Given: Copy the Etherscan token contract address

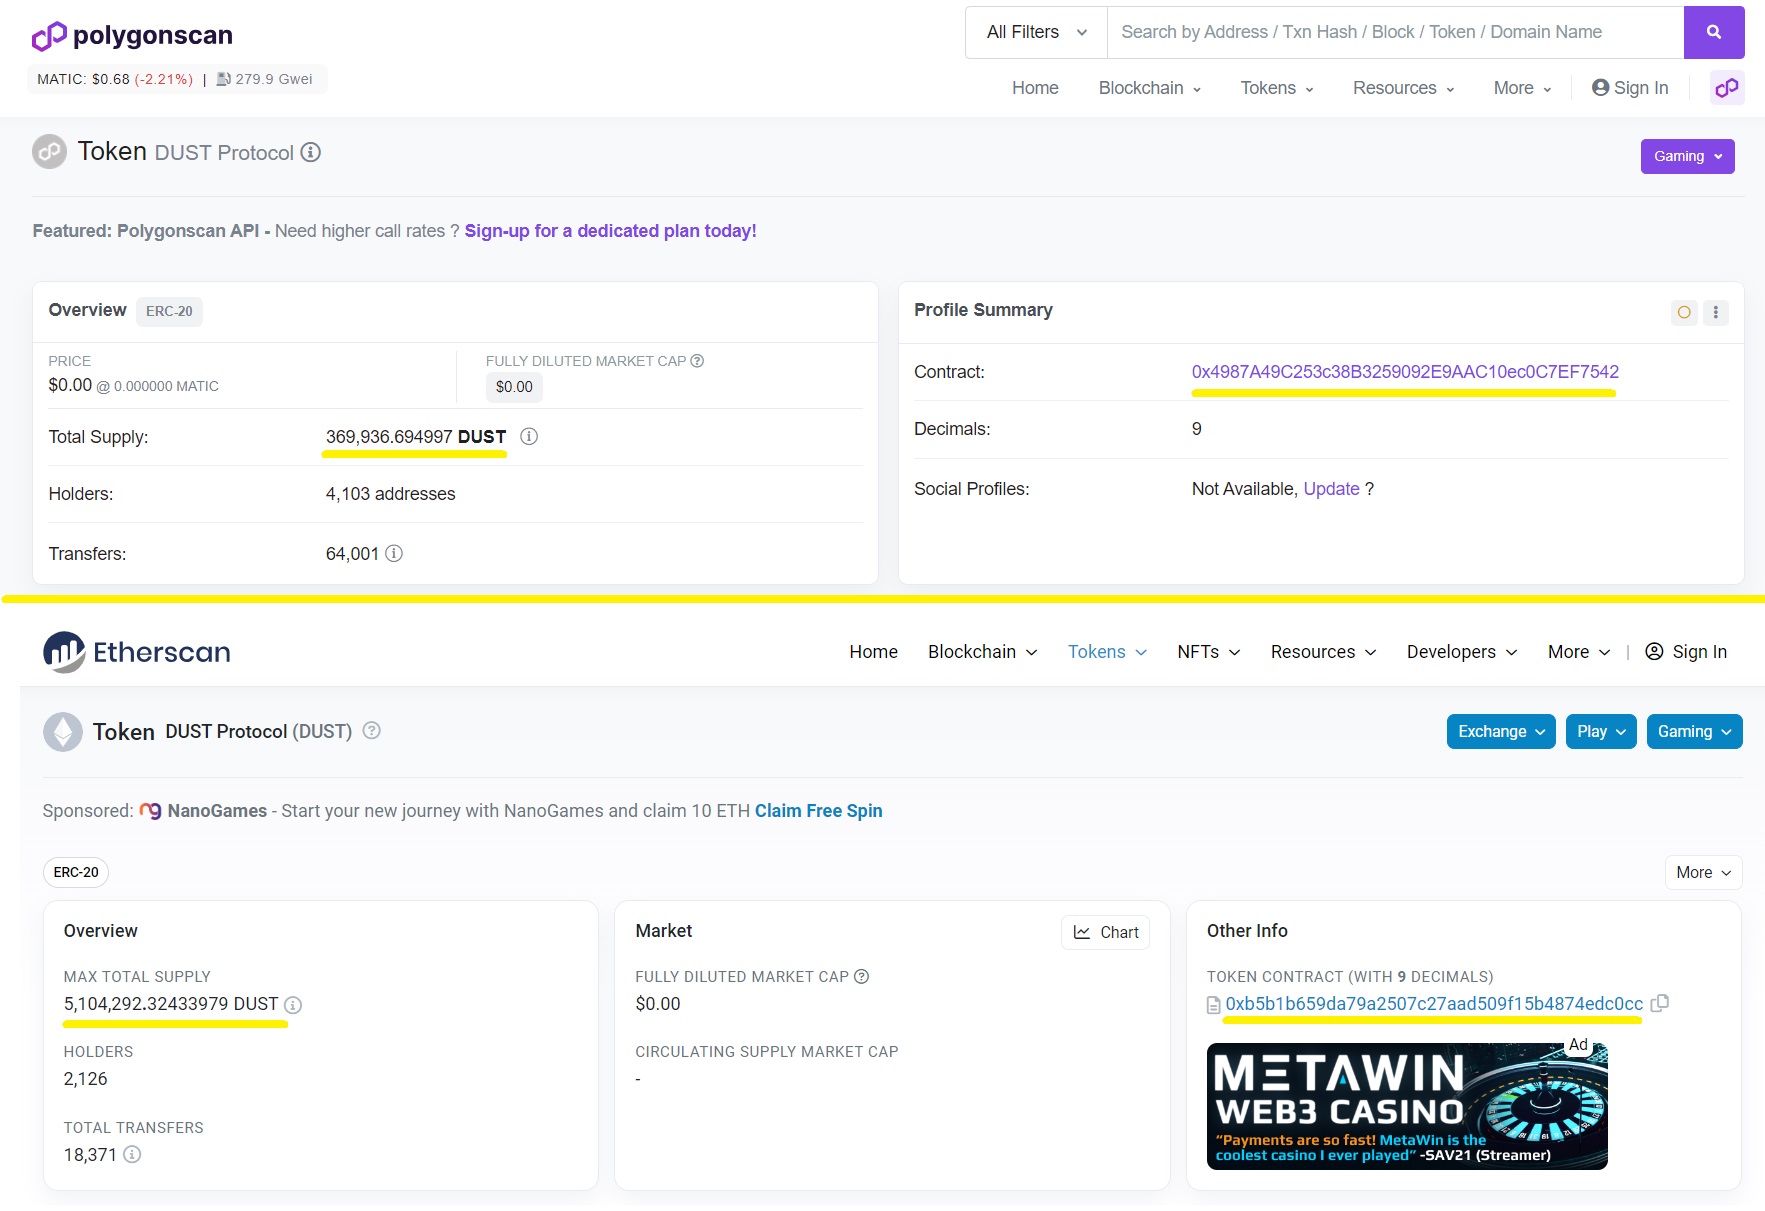Looking at the screenshot, I should (x=1660, y=1003).
